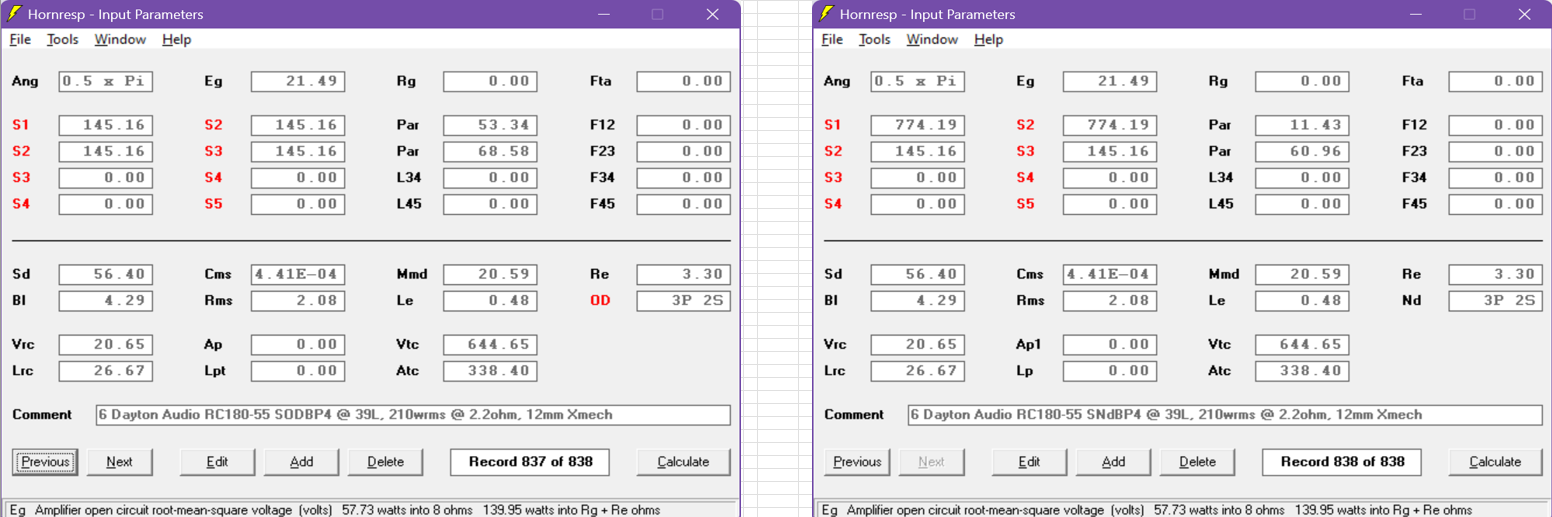The height and width of the screenshot is (517, 1552).
Task: Select Ang field in left window
Action: coord(105,81)
